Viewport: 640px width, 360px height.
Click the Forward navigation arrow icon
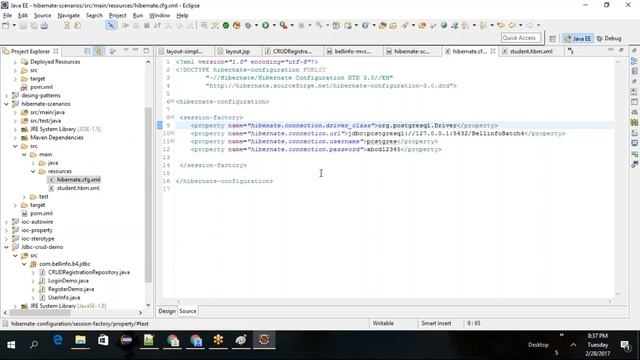[x=529, y=25]
